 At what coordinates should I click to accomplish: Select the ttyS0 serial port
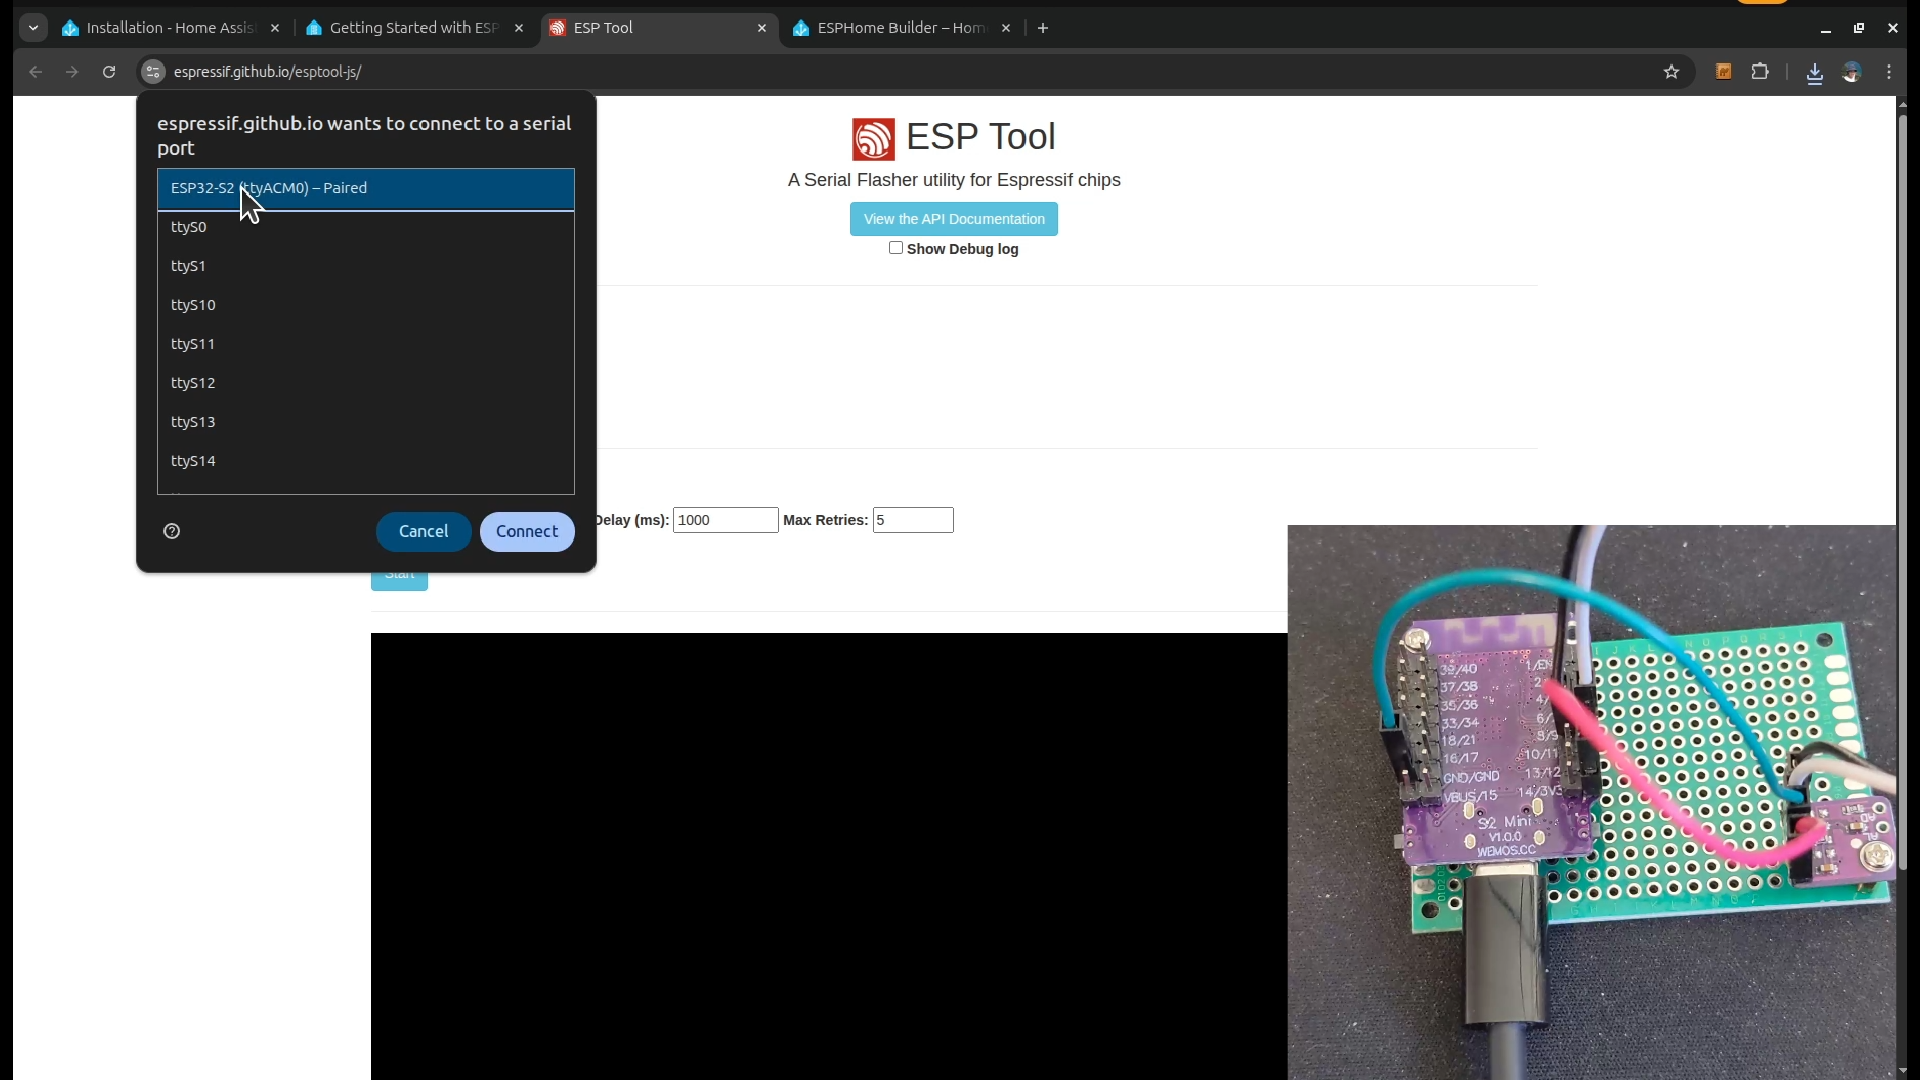[366, 227]
